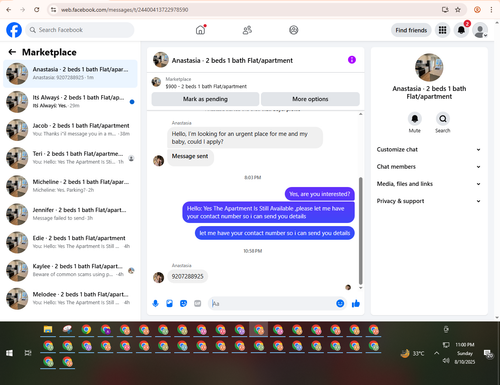Open the taskbar clock showing 11:00 PM
This screenshot has height=385, width=500.
click(465, 353)
